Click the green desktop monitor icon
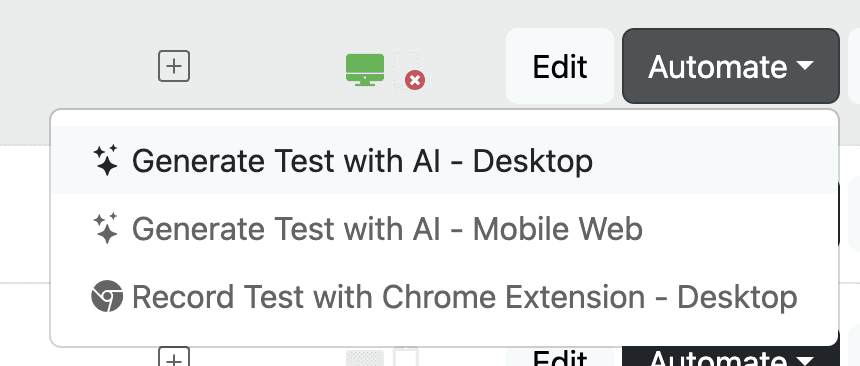 coord(365,70)
